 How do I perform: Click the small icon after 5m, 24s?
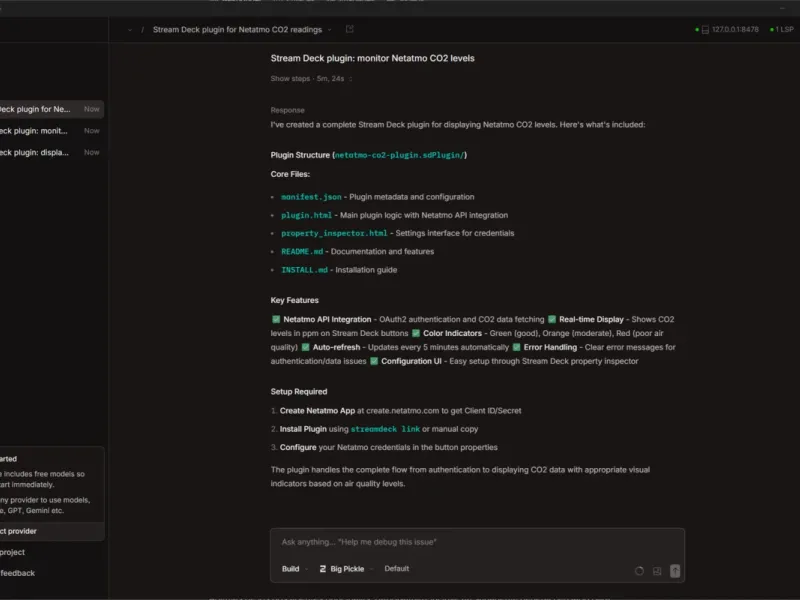[x=351, y=79]
